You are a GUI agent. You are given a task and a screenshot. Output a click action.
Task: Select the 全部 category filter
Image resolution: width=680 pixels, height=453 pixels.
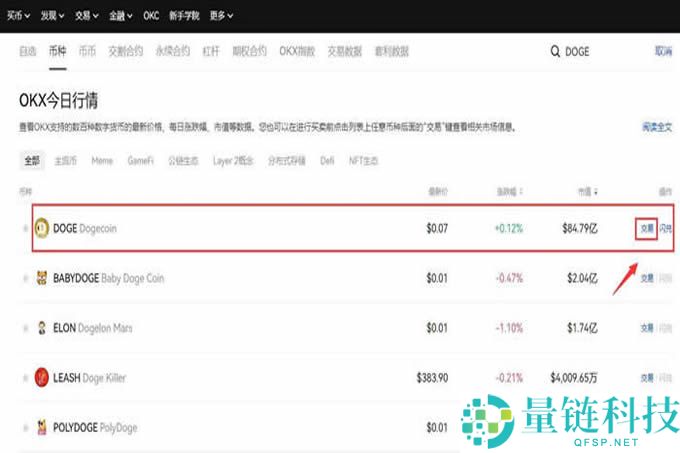[x=32, y=161]
